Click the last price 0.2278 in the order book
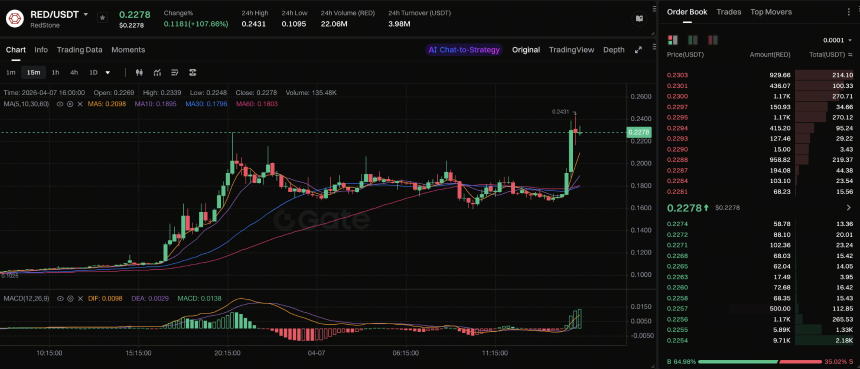 684,208
